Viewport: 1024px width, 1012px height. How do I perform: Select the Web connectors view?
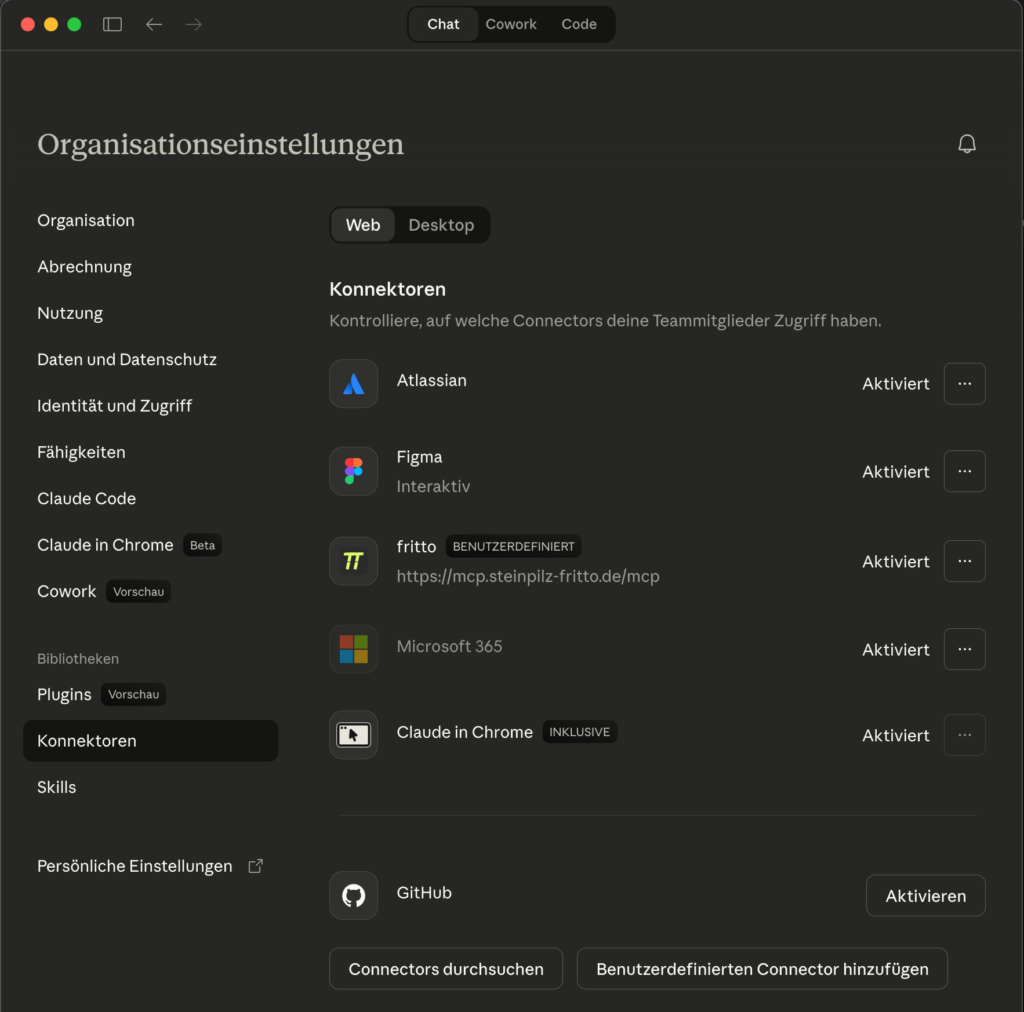click(x=362, y=225)
